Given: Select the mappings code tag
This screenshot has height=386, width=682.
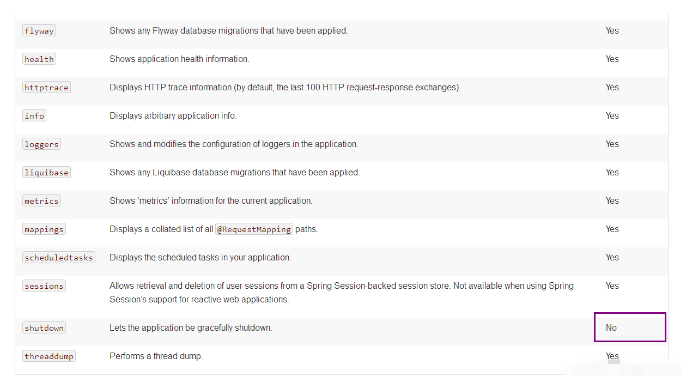Looking at the screenshot, I should [44, 229].
